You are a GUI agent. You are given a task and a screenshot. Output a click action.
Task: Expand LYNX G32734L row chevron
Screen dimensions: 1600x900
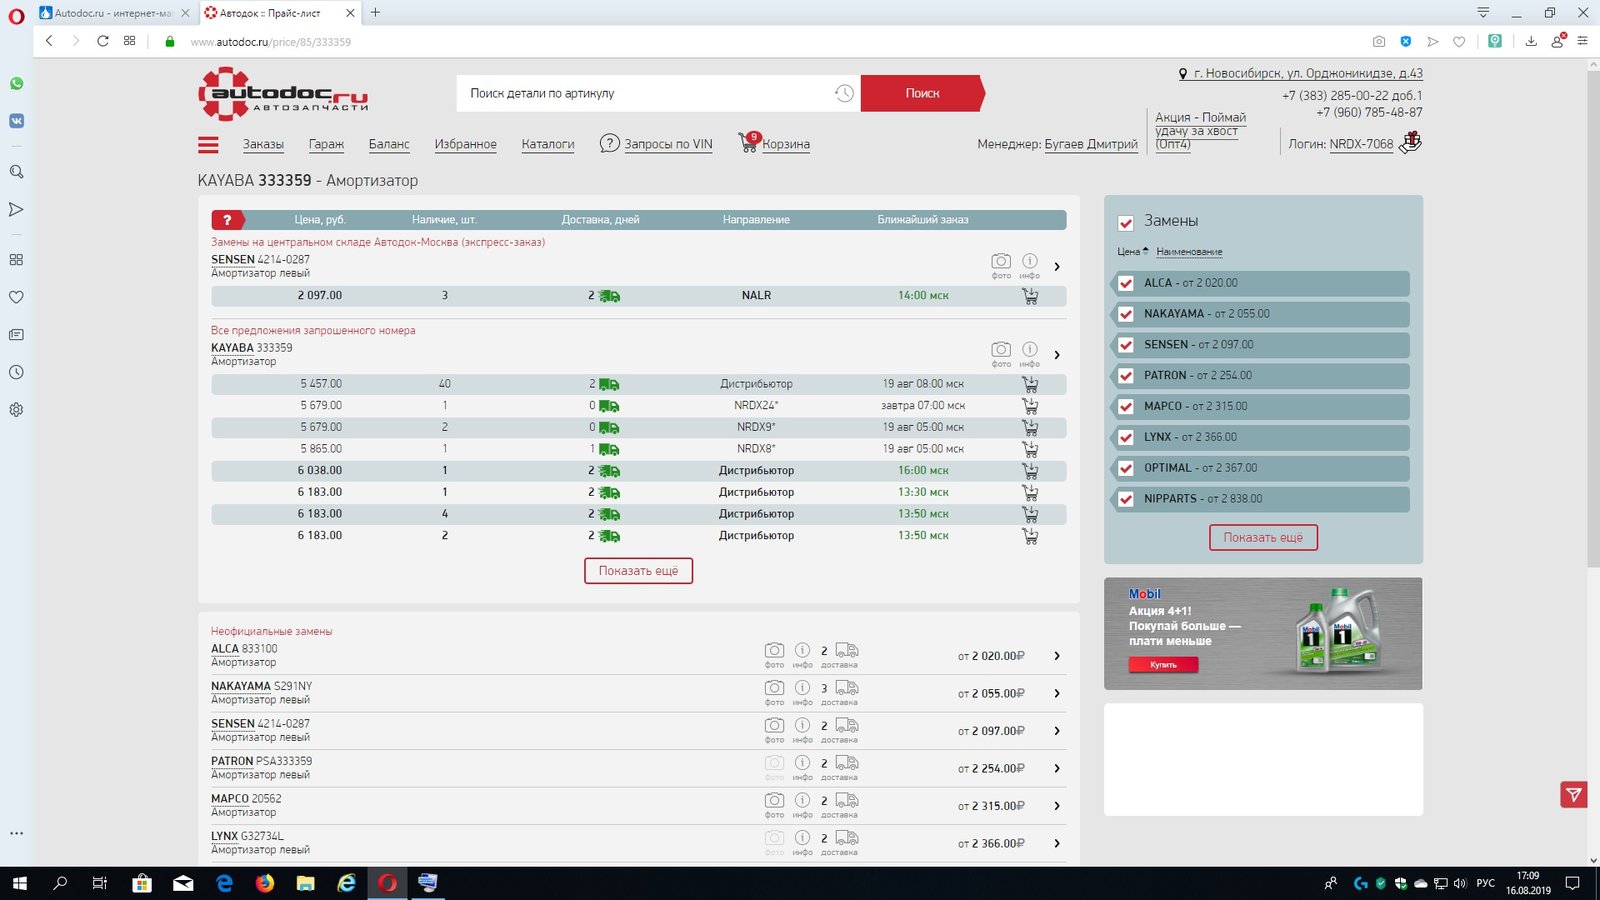(1057, 843)
